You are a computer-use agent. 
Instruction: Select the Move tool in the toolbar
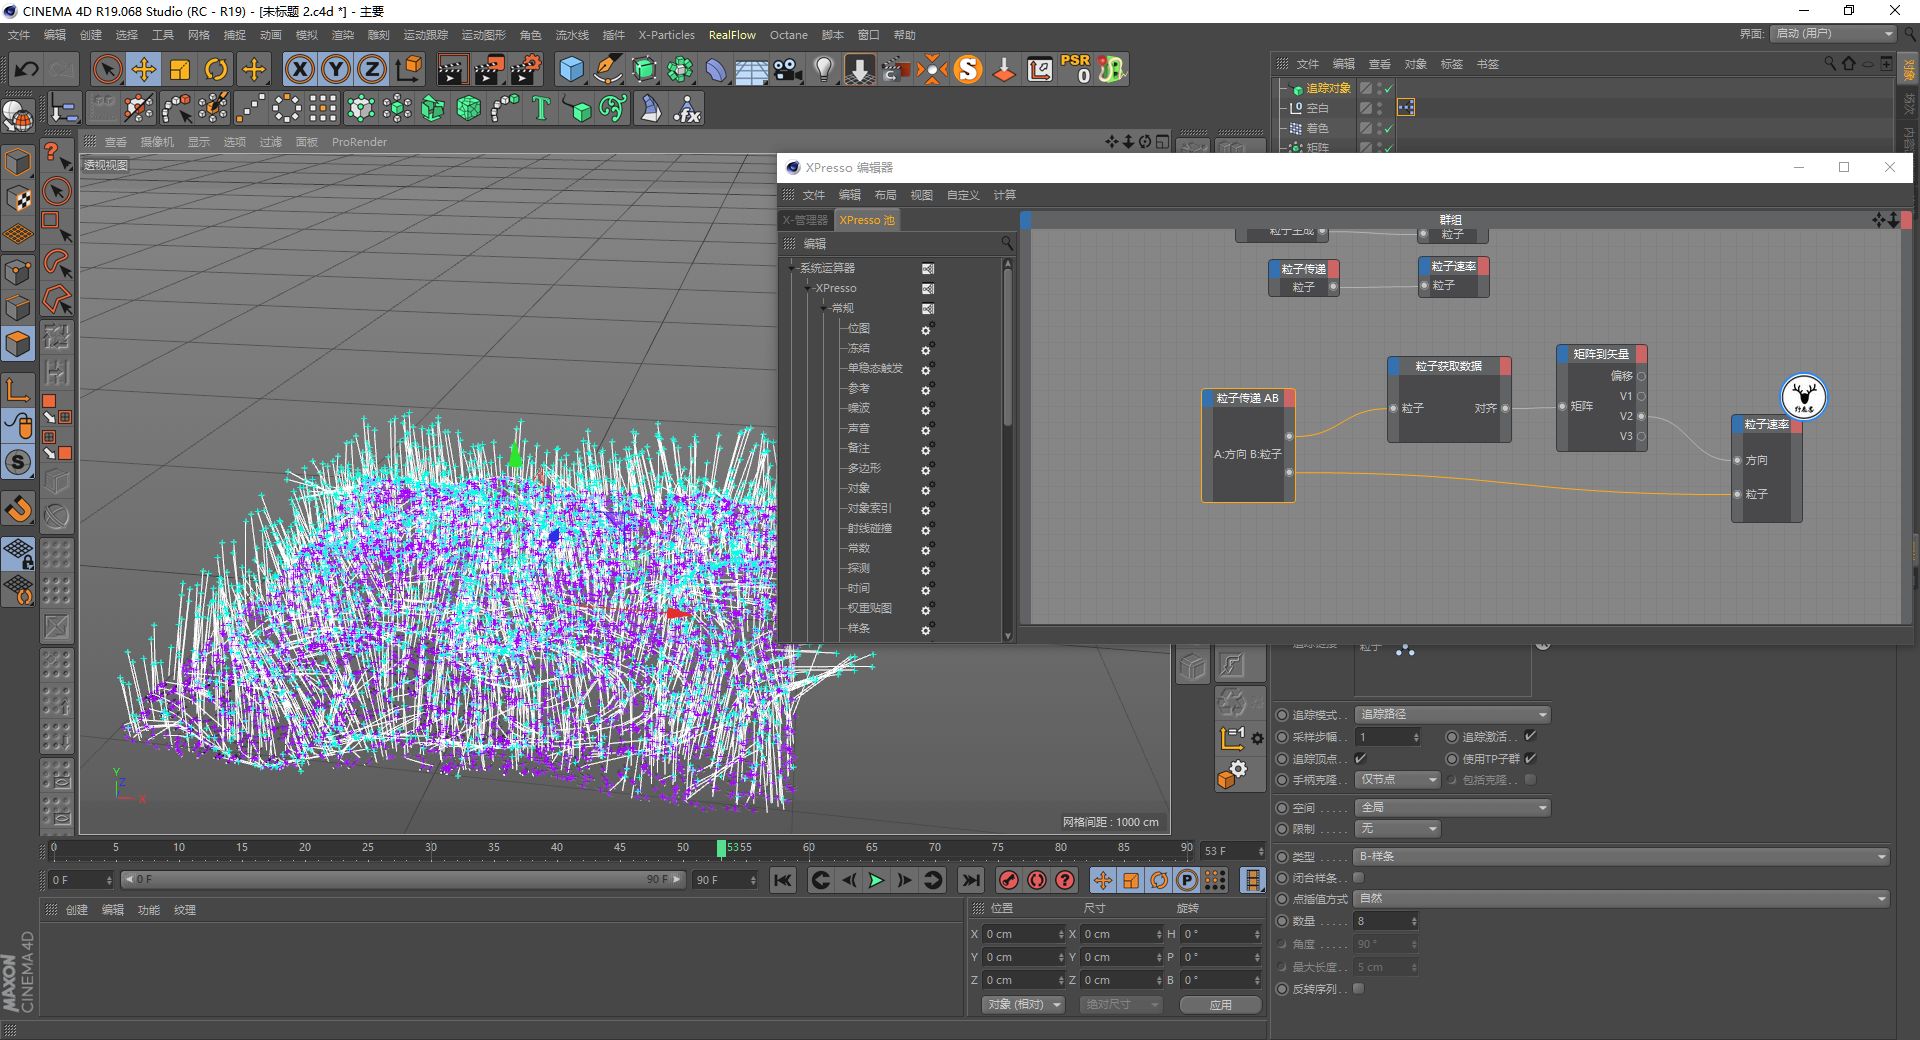coord(143,69)
